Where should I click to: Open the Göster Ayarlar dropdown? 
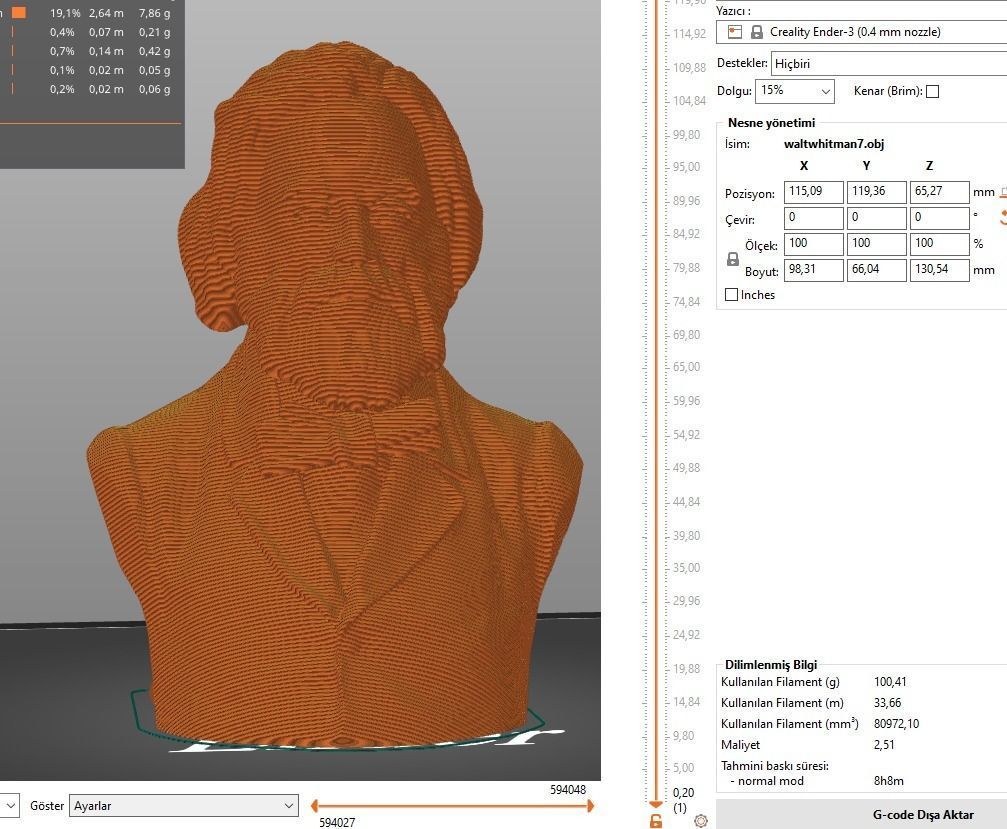click(183, 805)
